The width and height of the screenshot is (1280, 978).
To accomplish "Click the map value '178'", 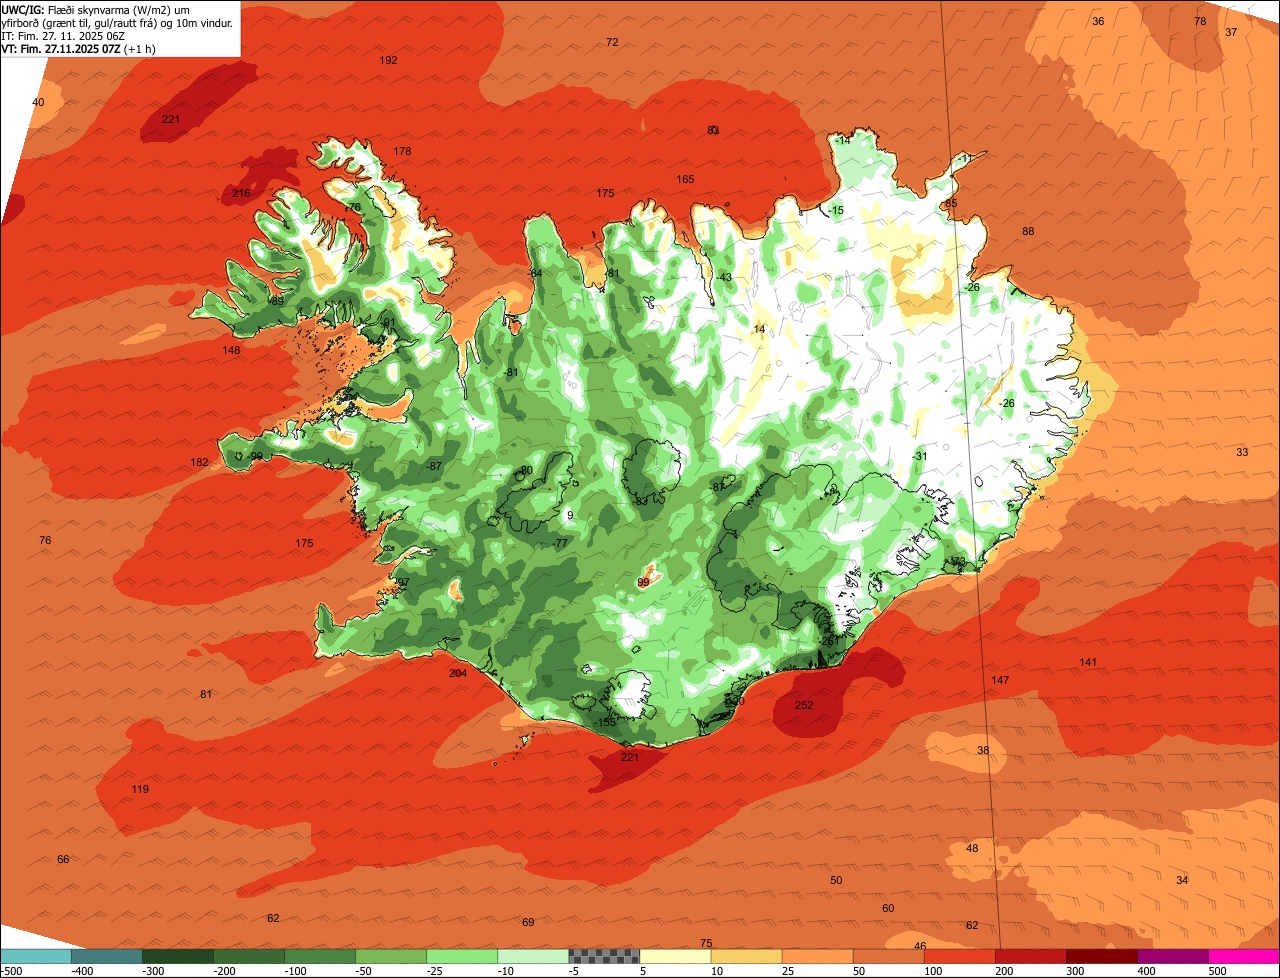I will click(402, 151).
